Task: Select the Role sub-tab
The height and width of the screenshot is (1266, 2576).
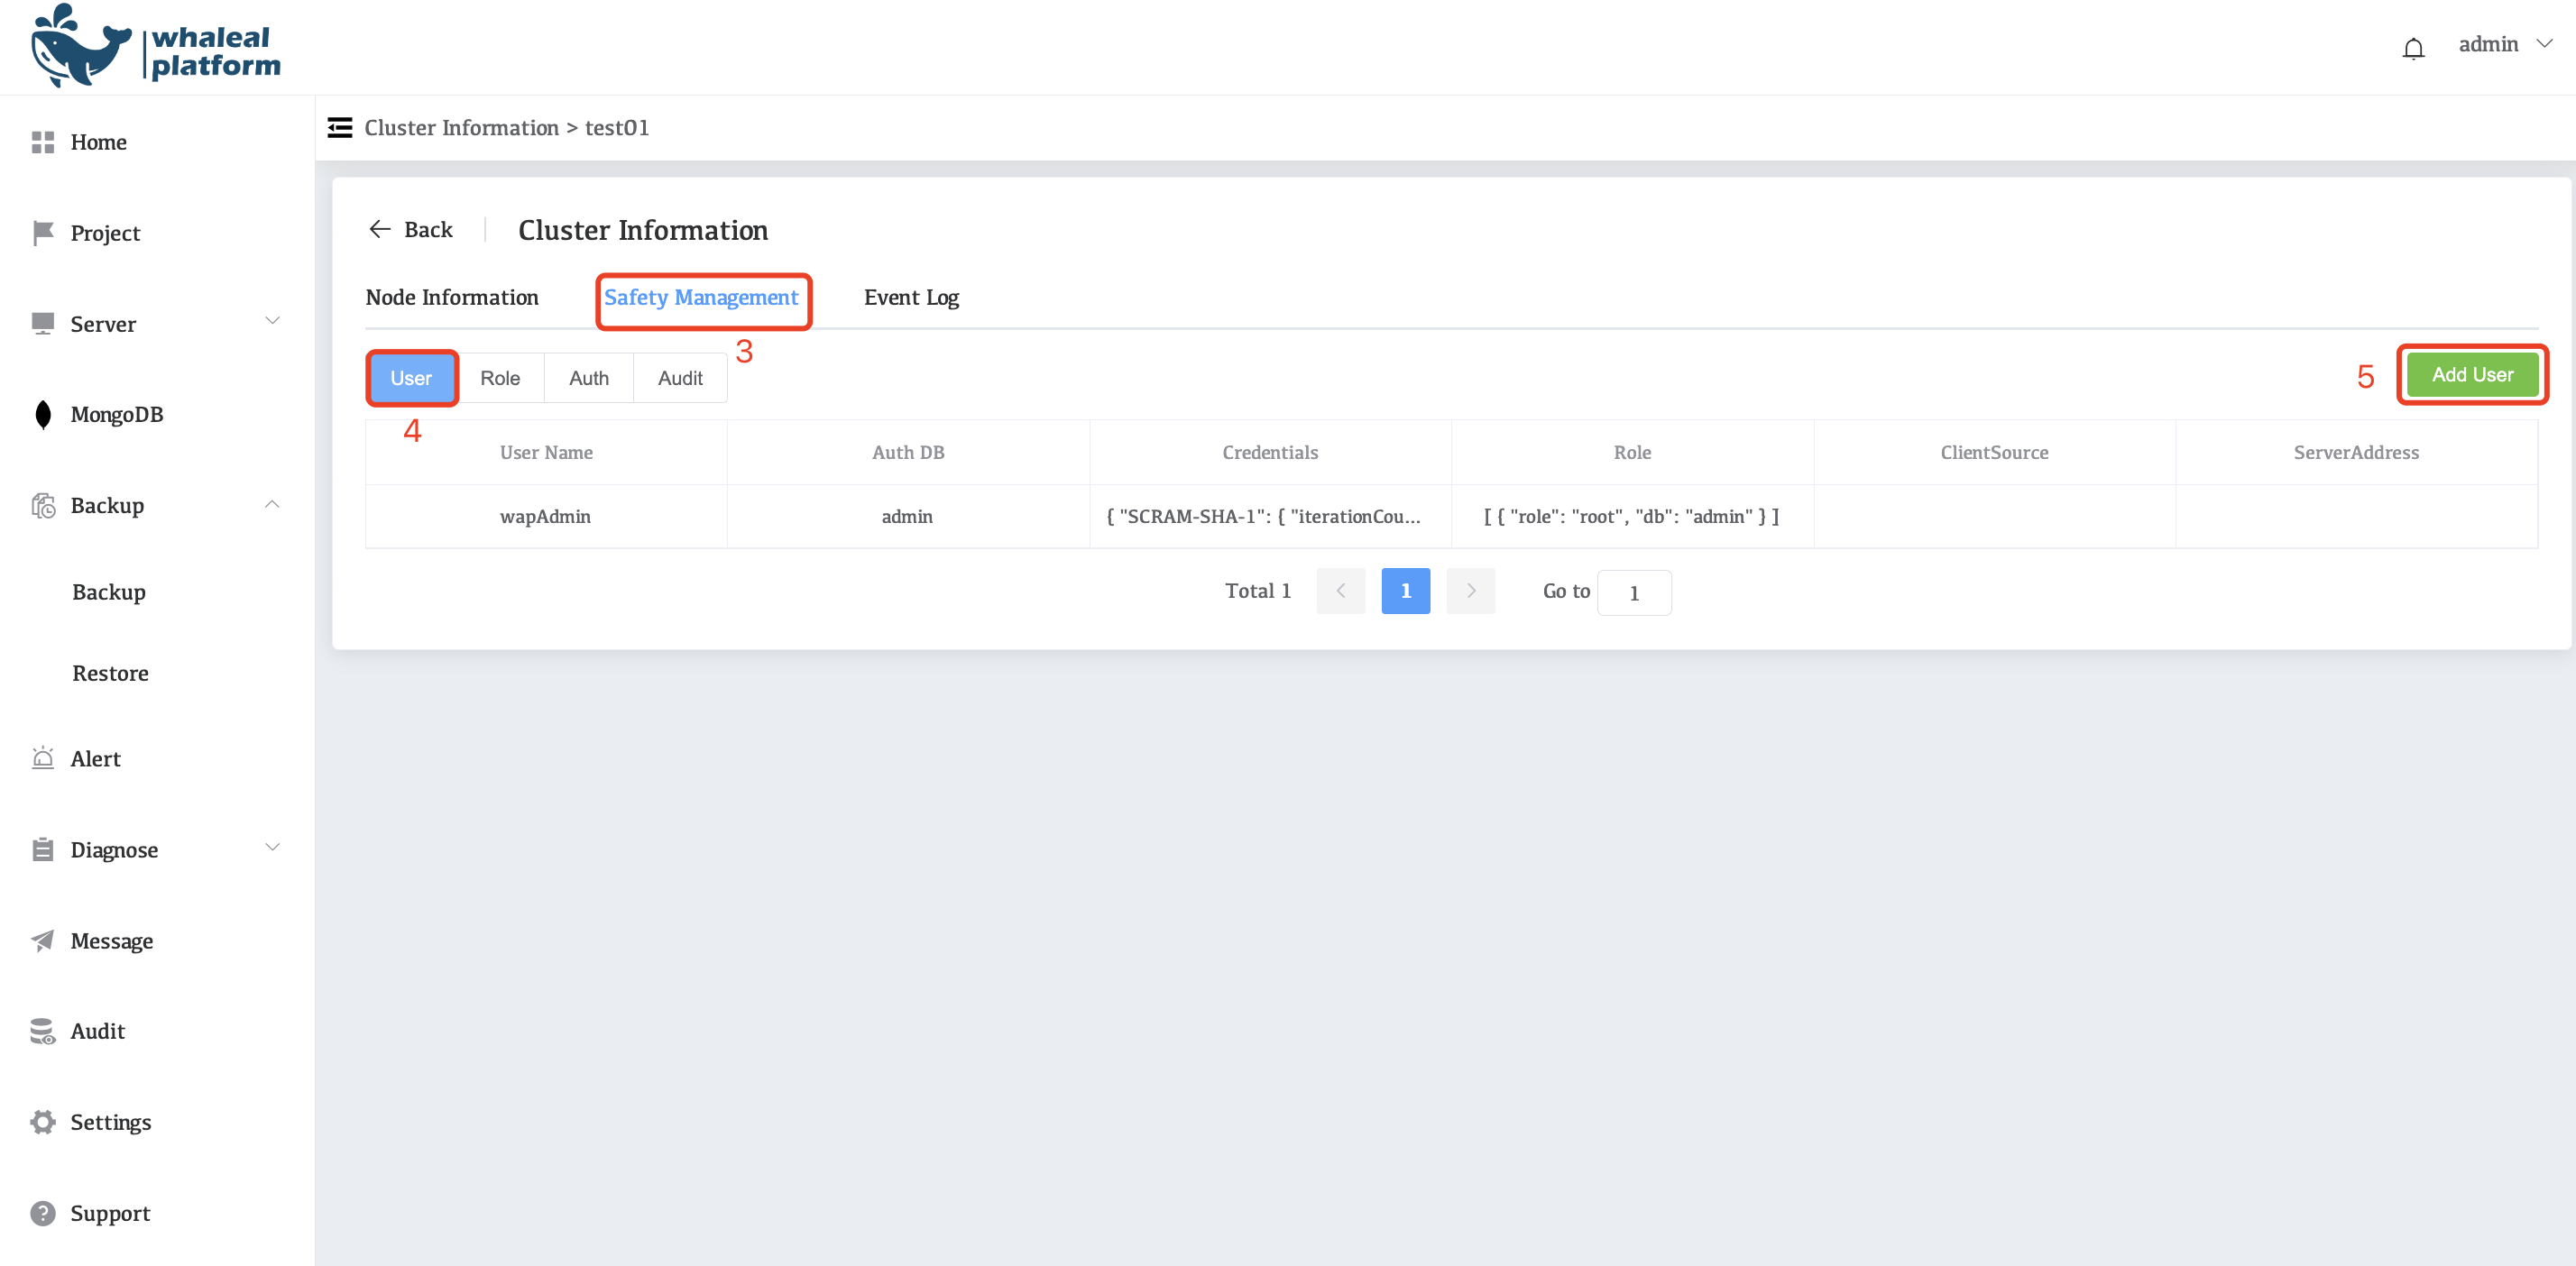Action: (501, 378)
